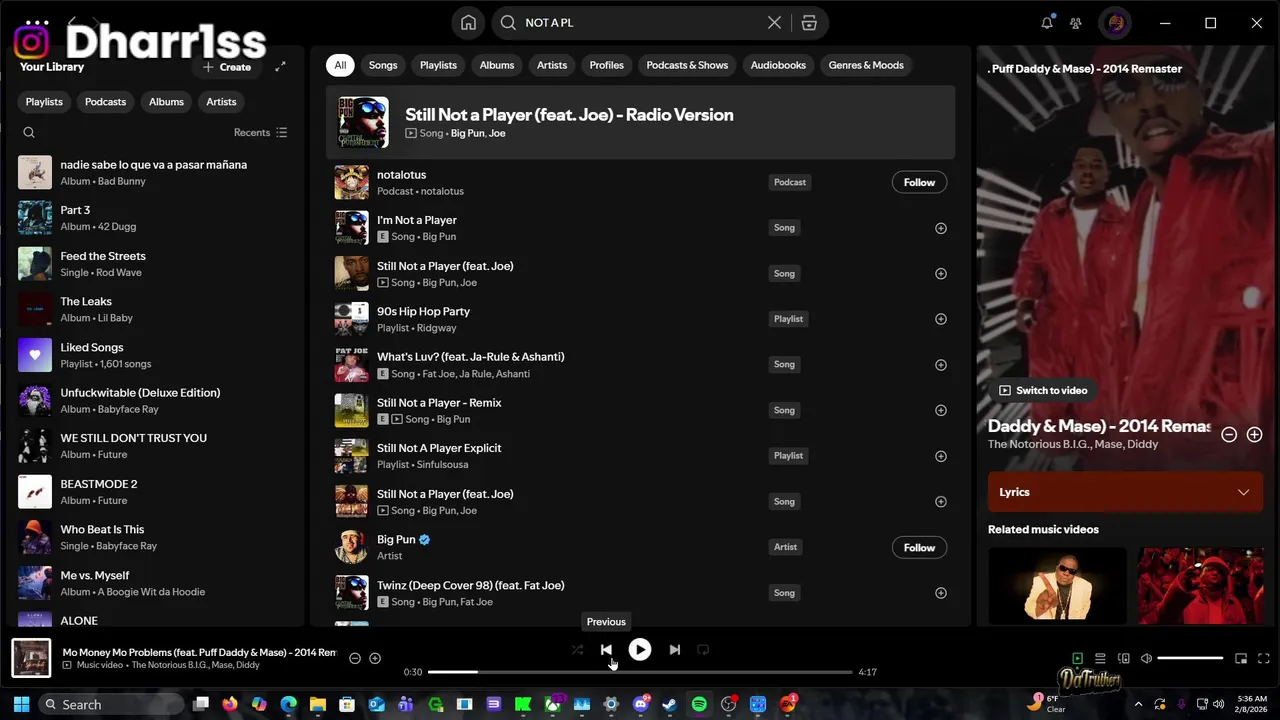Filter library by Playlists
The image size is (1280, 720).
click(x=44, y=102)
